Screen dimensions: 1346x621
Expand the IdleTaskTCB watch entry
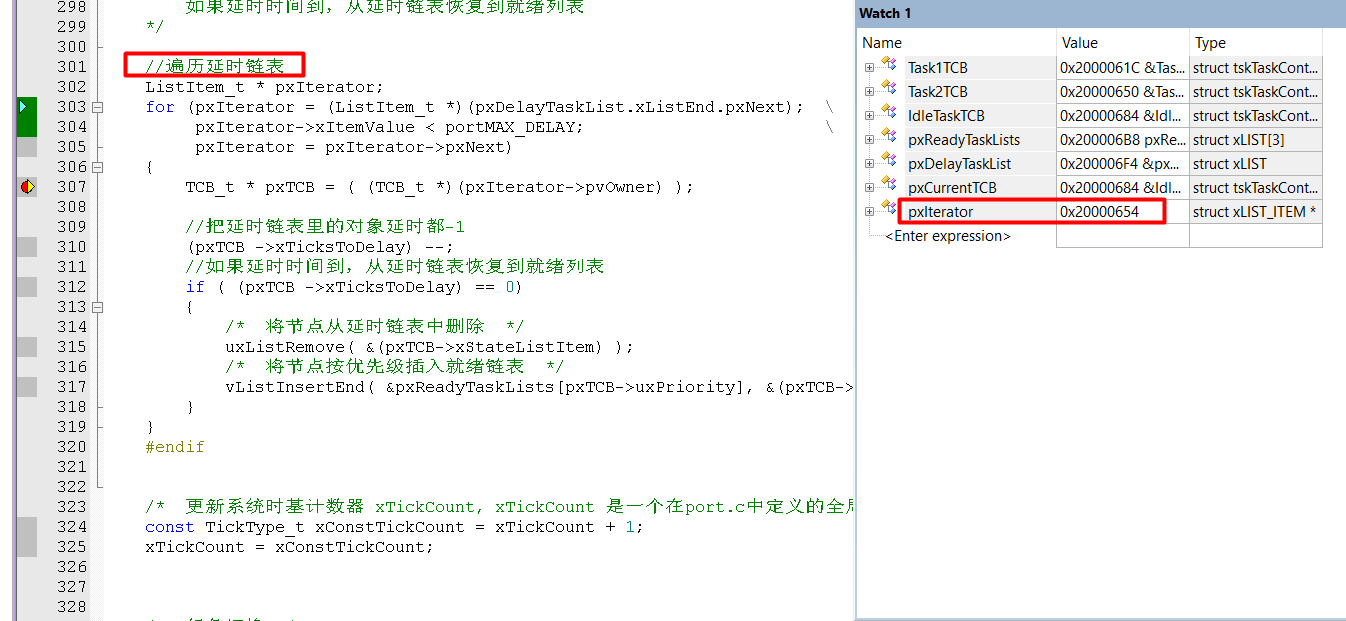click(870, 116)
